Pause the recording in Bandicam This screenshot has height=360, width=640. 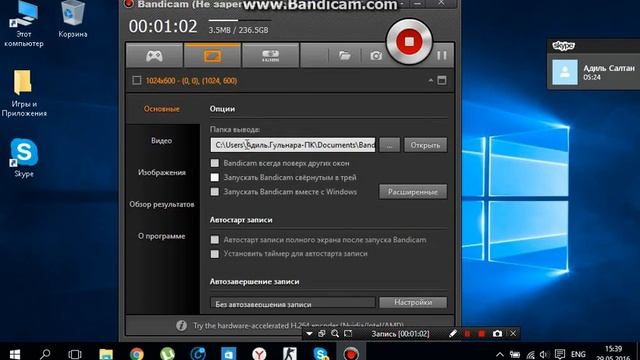(x=442, y=56)
